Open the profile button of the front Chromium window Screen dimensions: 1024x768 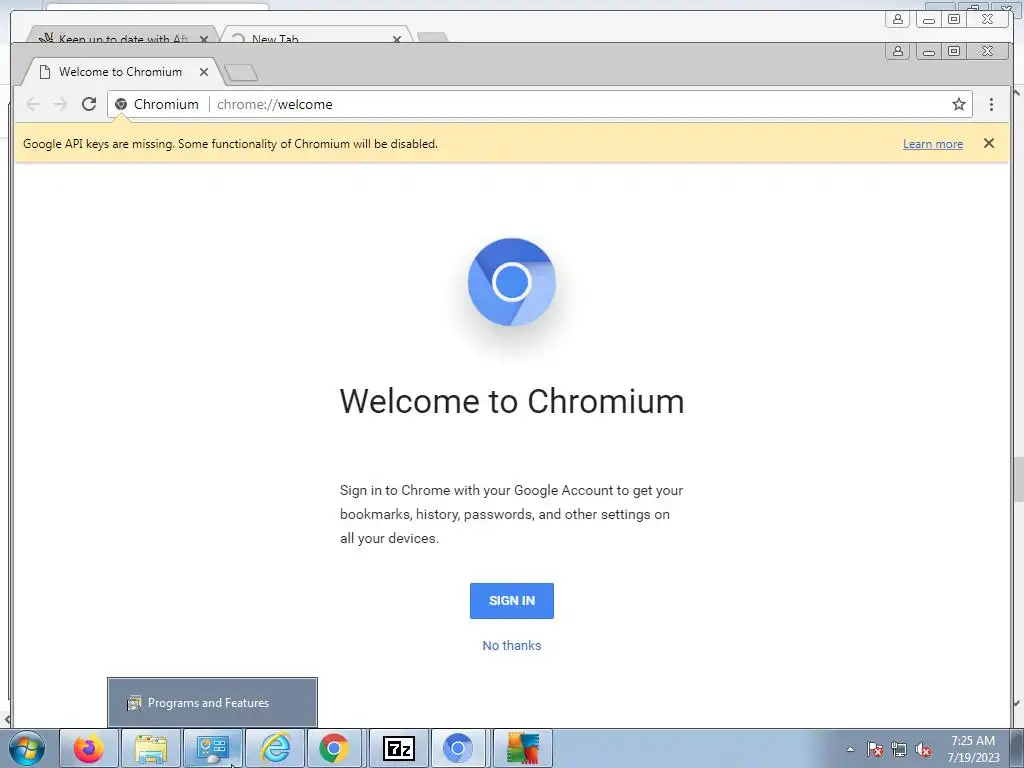click(898, 51)
